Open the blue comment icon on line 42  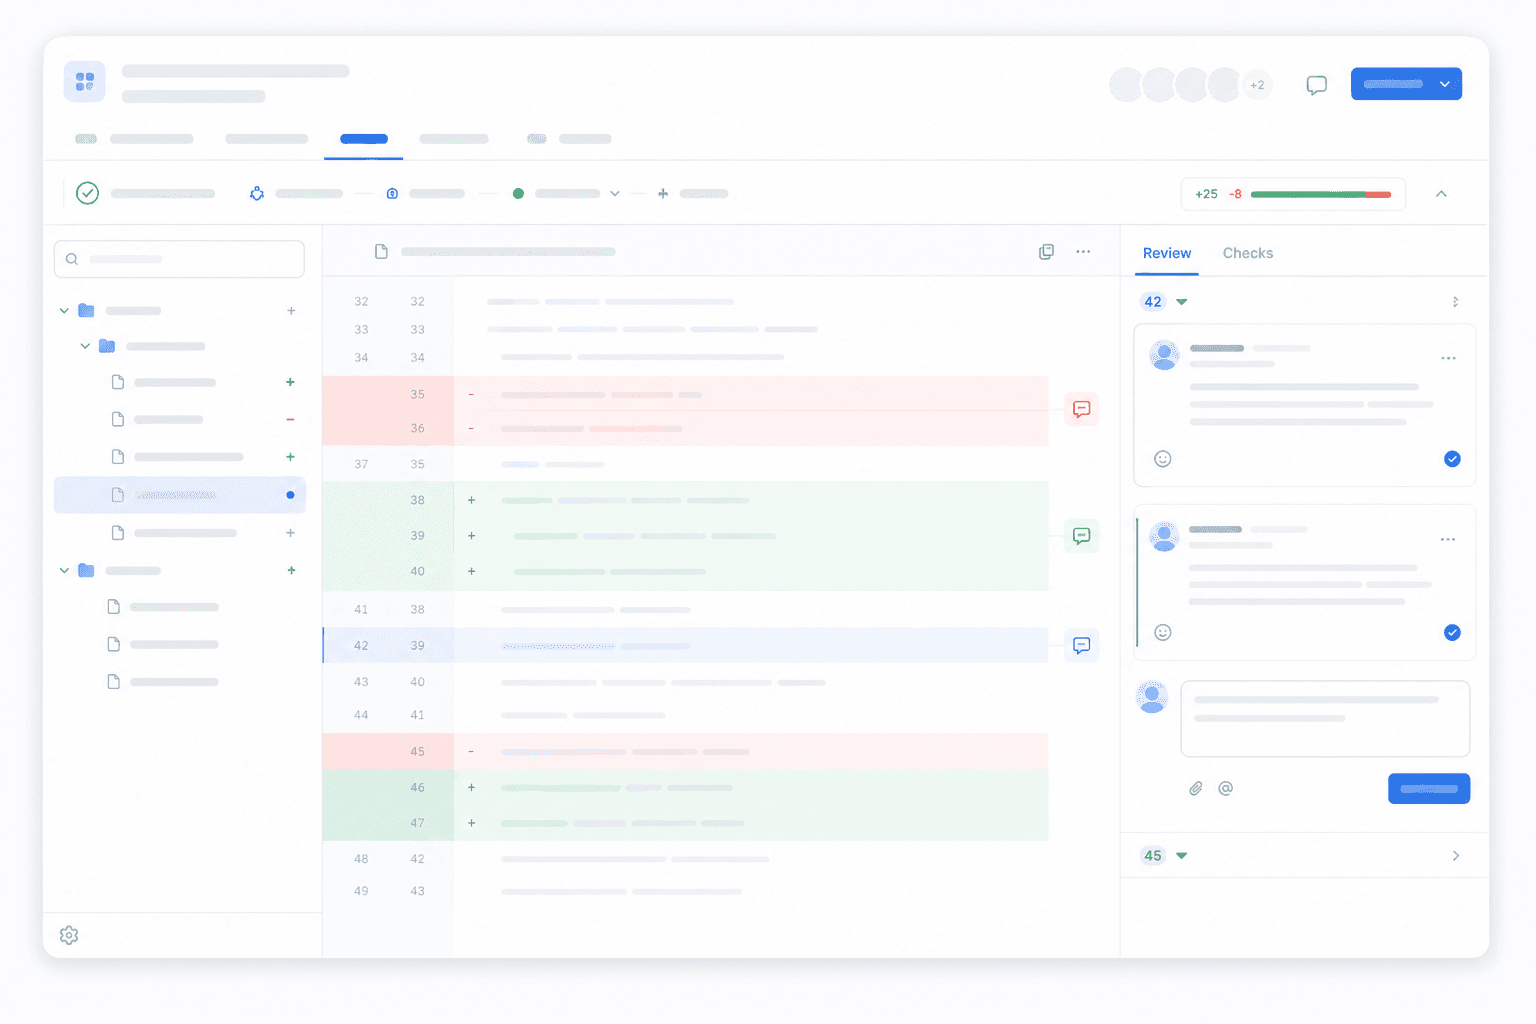1081,645
